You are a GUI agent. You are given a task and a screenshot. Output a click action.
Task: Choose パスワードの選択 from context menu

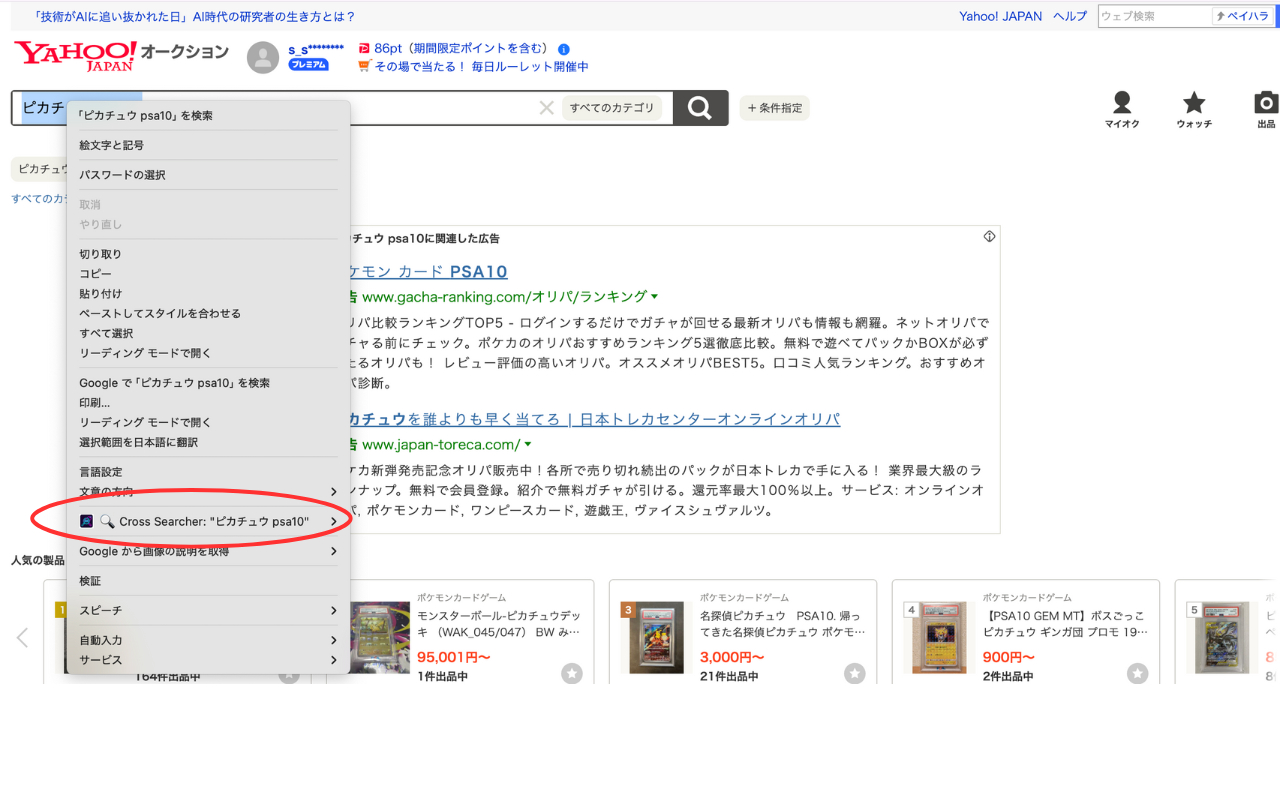pos(208,175)
